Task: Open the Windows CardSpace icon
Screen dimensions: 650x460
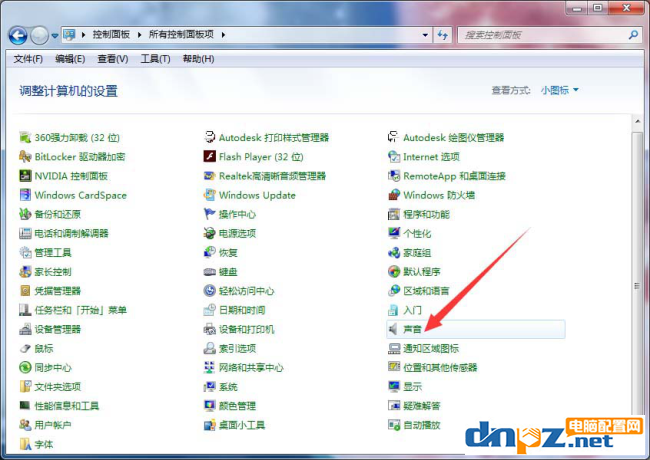Action: [25, 195]
